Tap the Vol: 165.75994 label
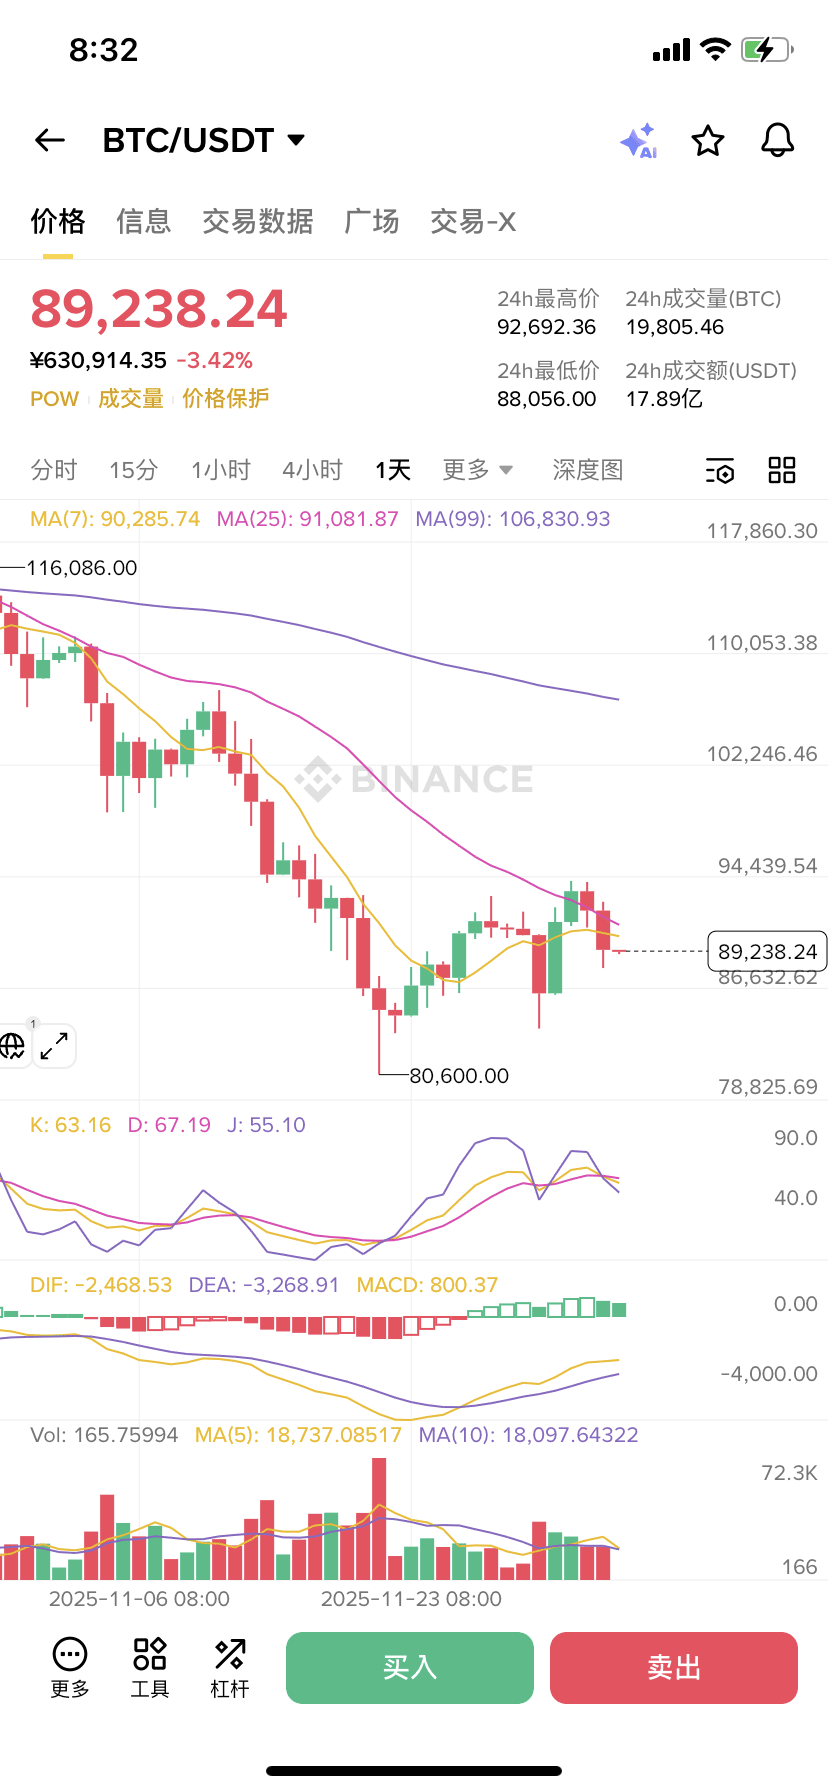Image resolution: width=828 pixels, height=1792 pixels. [x=104, y=1435]
